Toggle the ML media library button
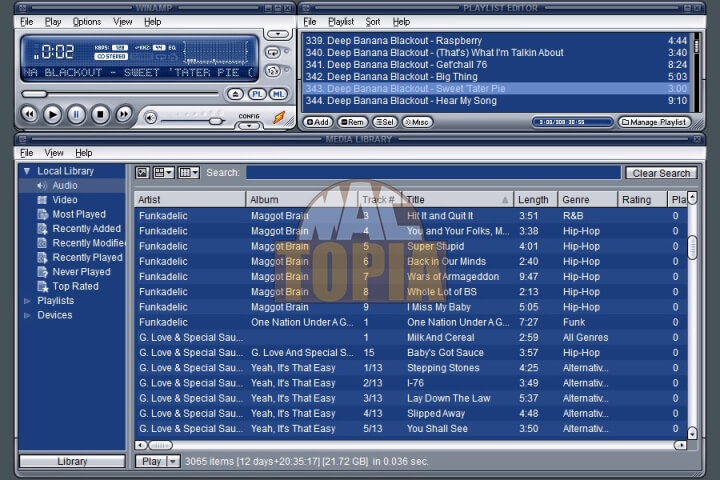 [278, 94]
